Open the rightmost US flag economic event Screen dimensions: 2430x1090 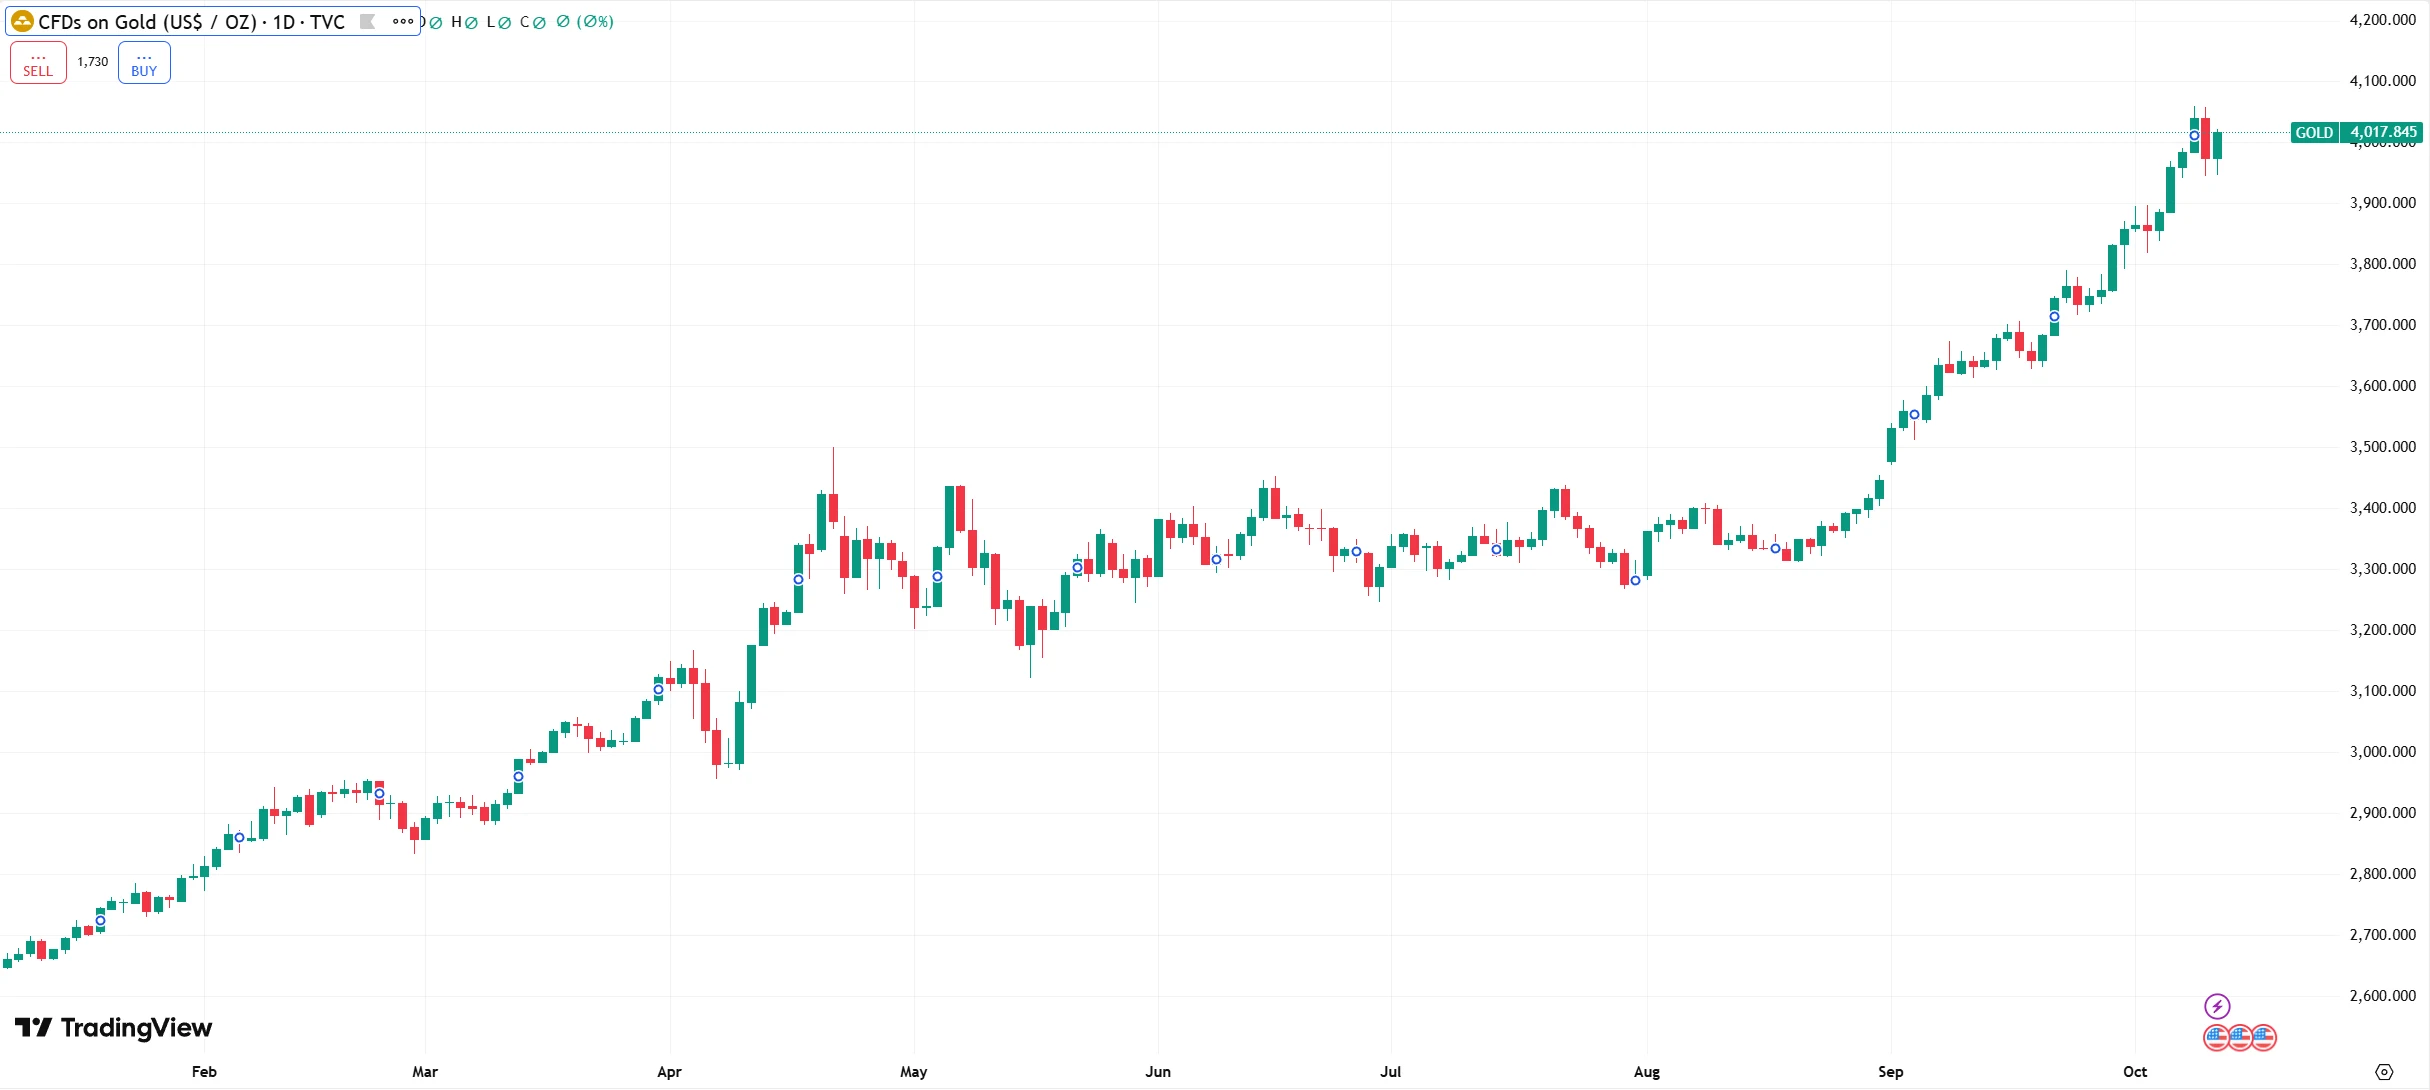[x=2264, y=1038]
